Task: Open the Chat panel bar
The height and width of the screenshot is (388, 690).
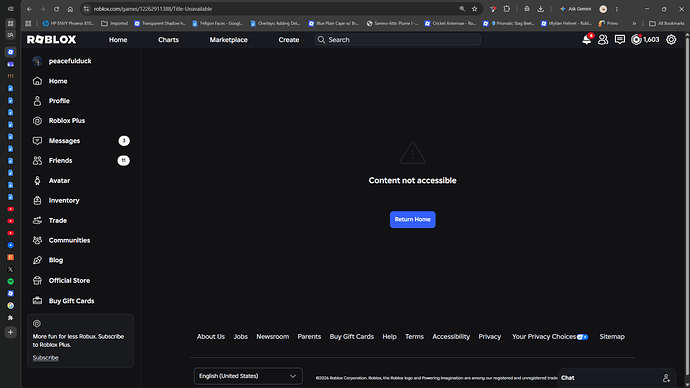Action: tap(616, 378)
